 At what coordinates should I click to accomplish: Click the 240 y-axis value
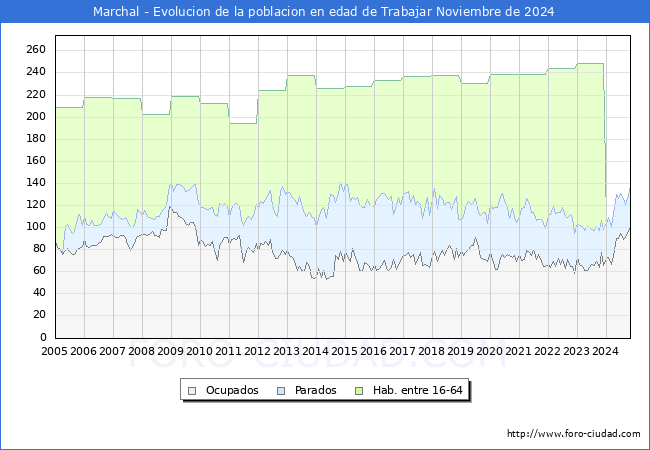tap(36, 72)
